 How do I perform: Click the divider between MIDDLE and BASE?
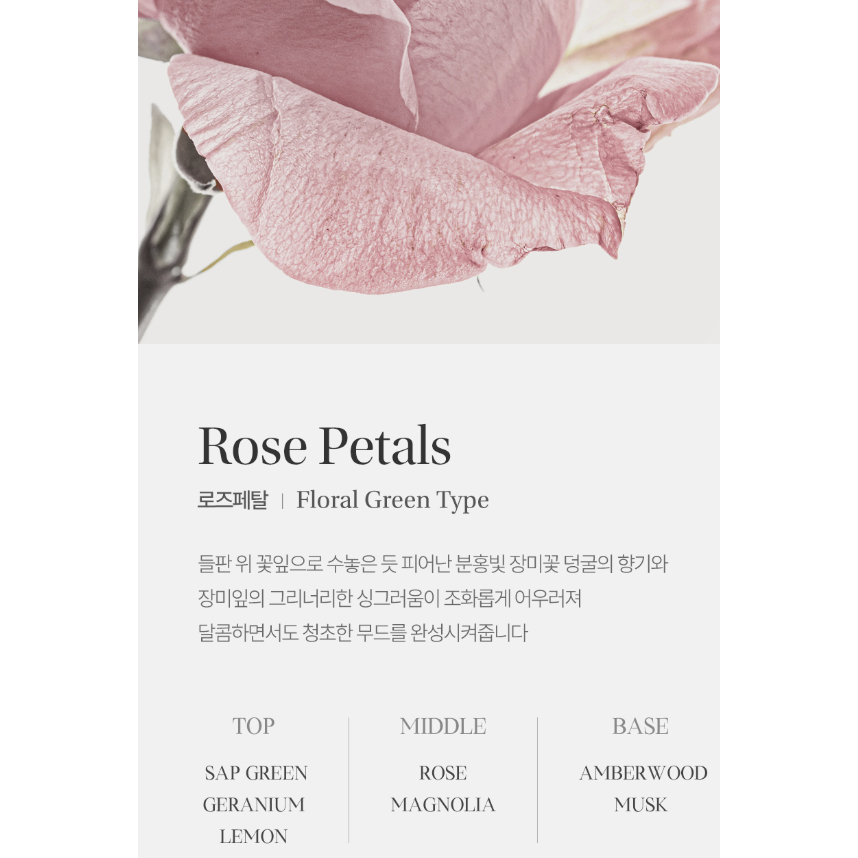[x=537, y=780]
